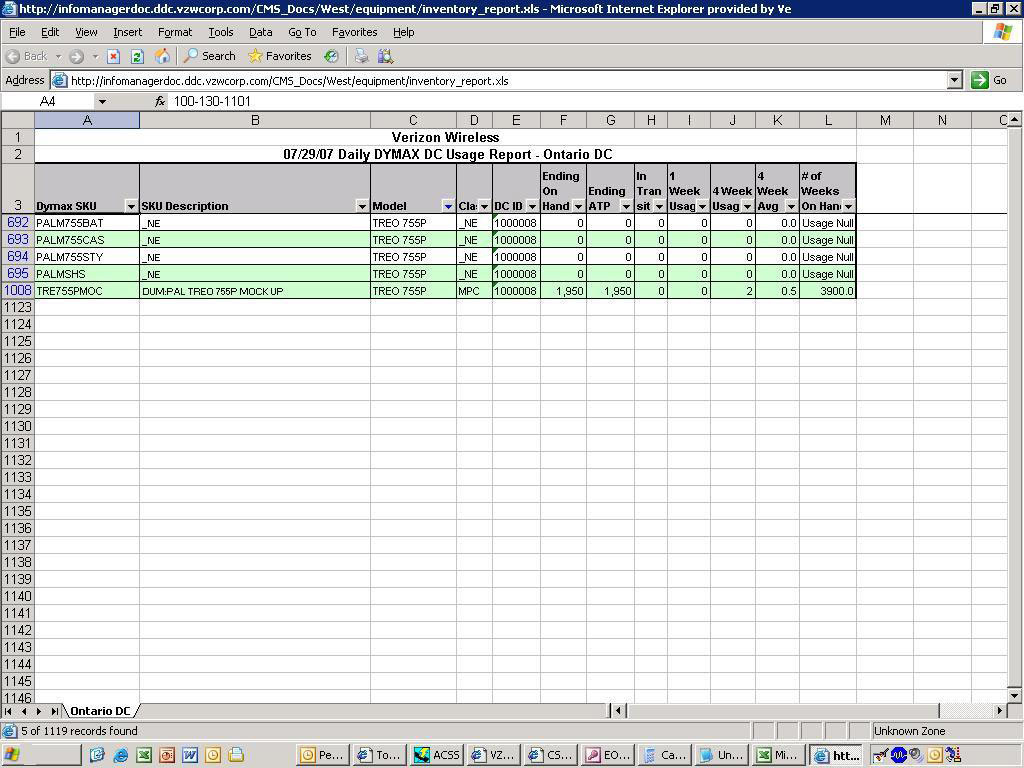
Task: Launch Excel from quick launch bar
Action: pyautogui.click(x=144, y=756)
